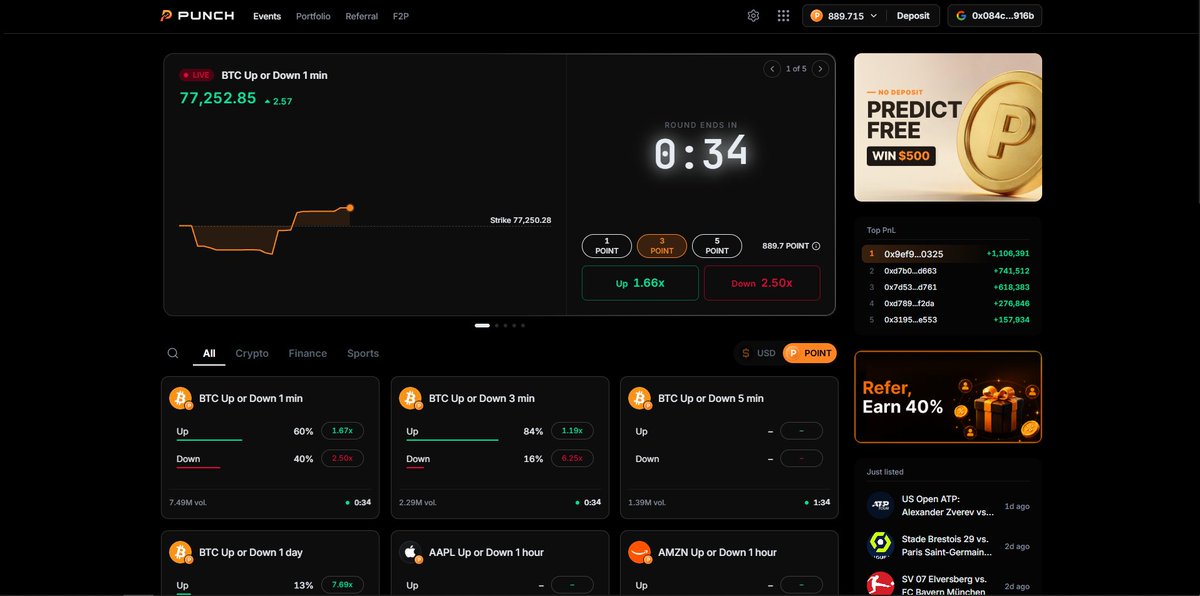This screenshot has width=1200, height=596.
Task: Click Bundesliga logo for SV 07 Elversberg
Action: click(880, 584)
